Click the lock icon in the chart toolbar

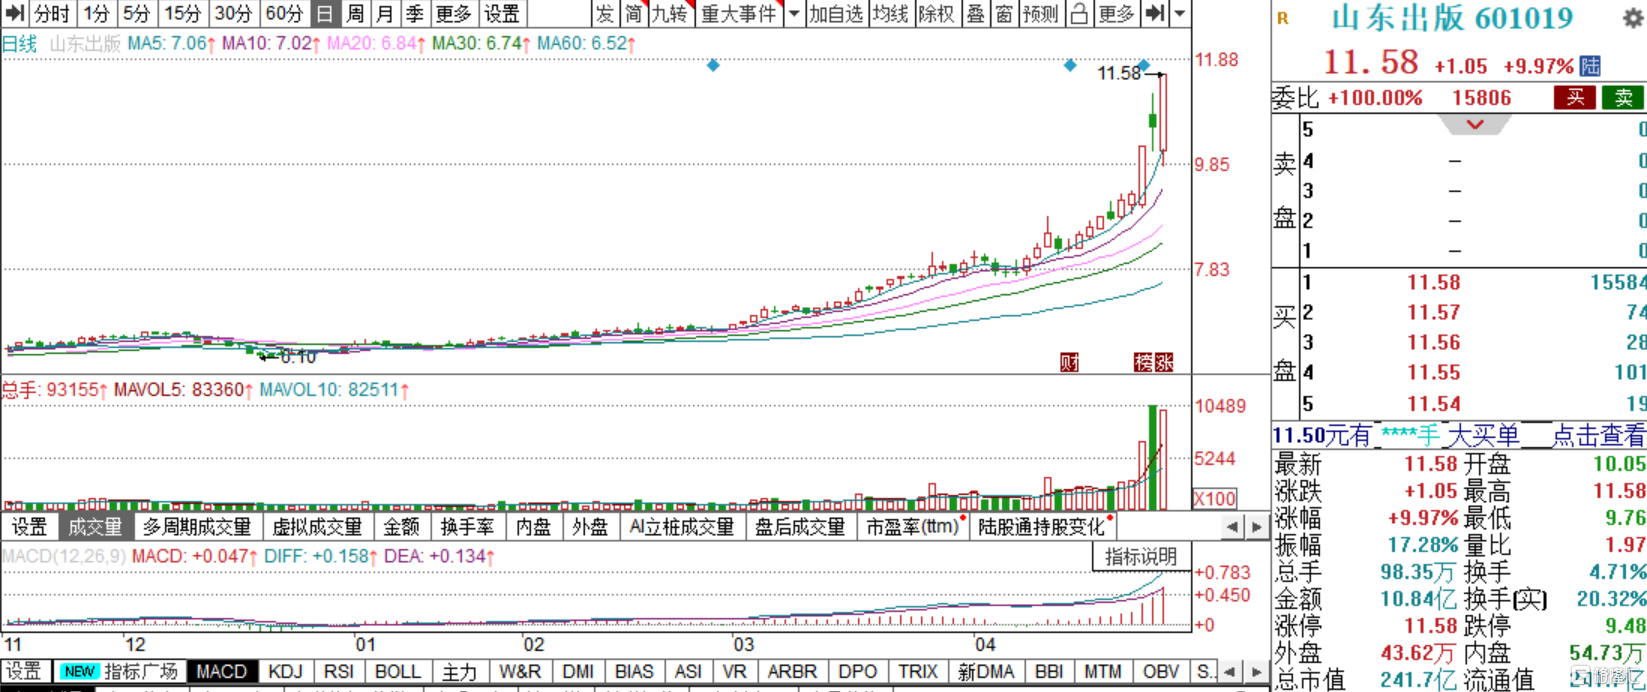coord(1079,14)
